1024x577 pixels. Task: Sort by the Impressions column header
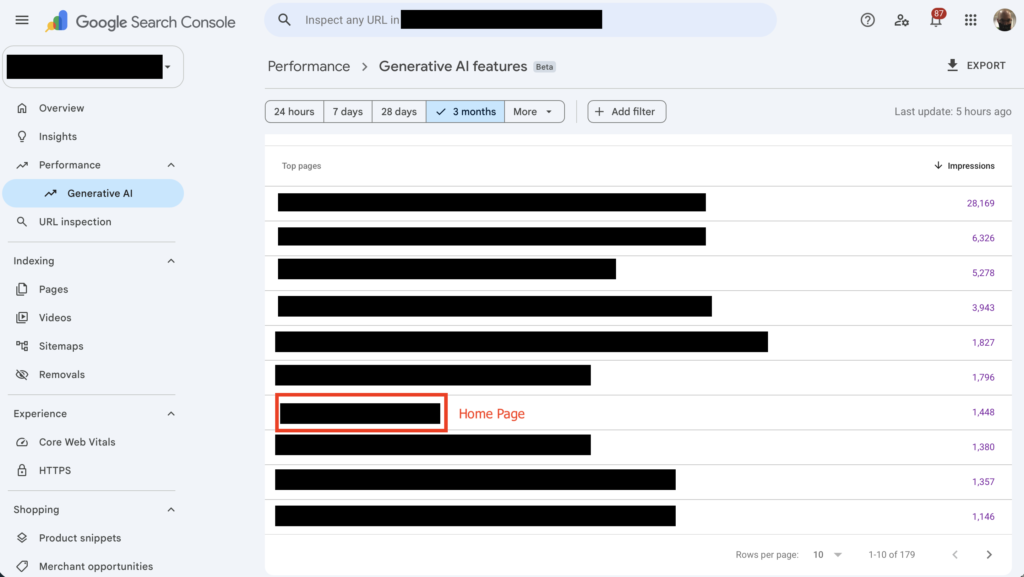point(964,166)
